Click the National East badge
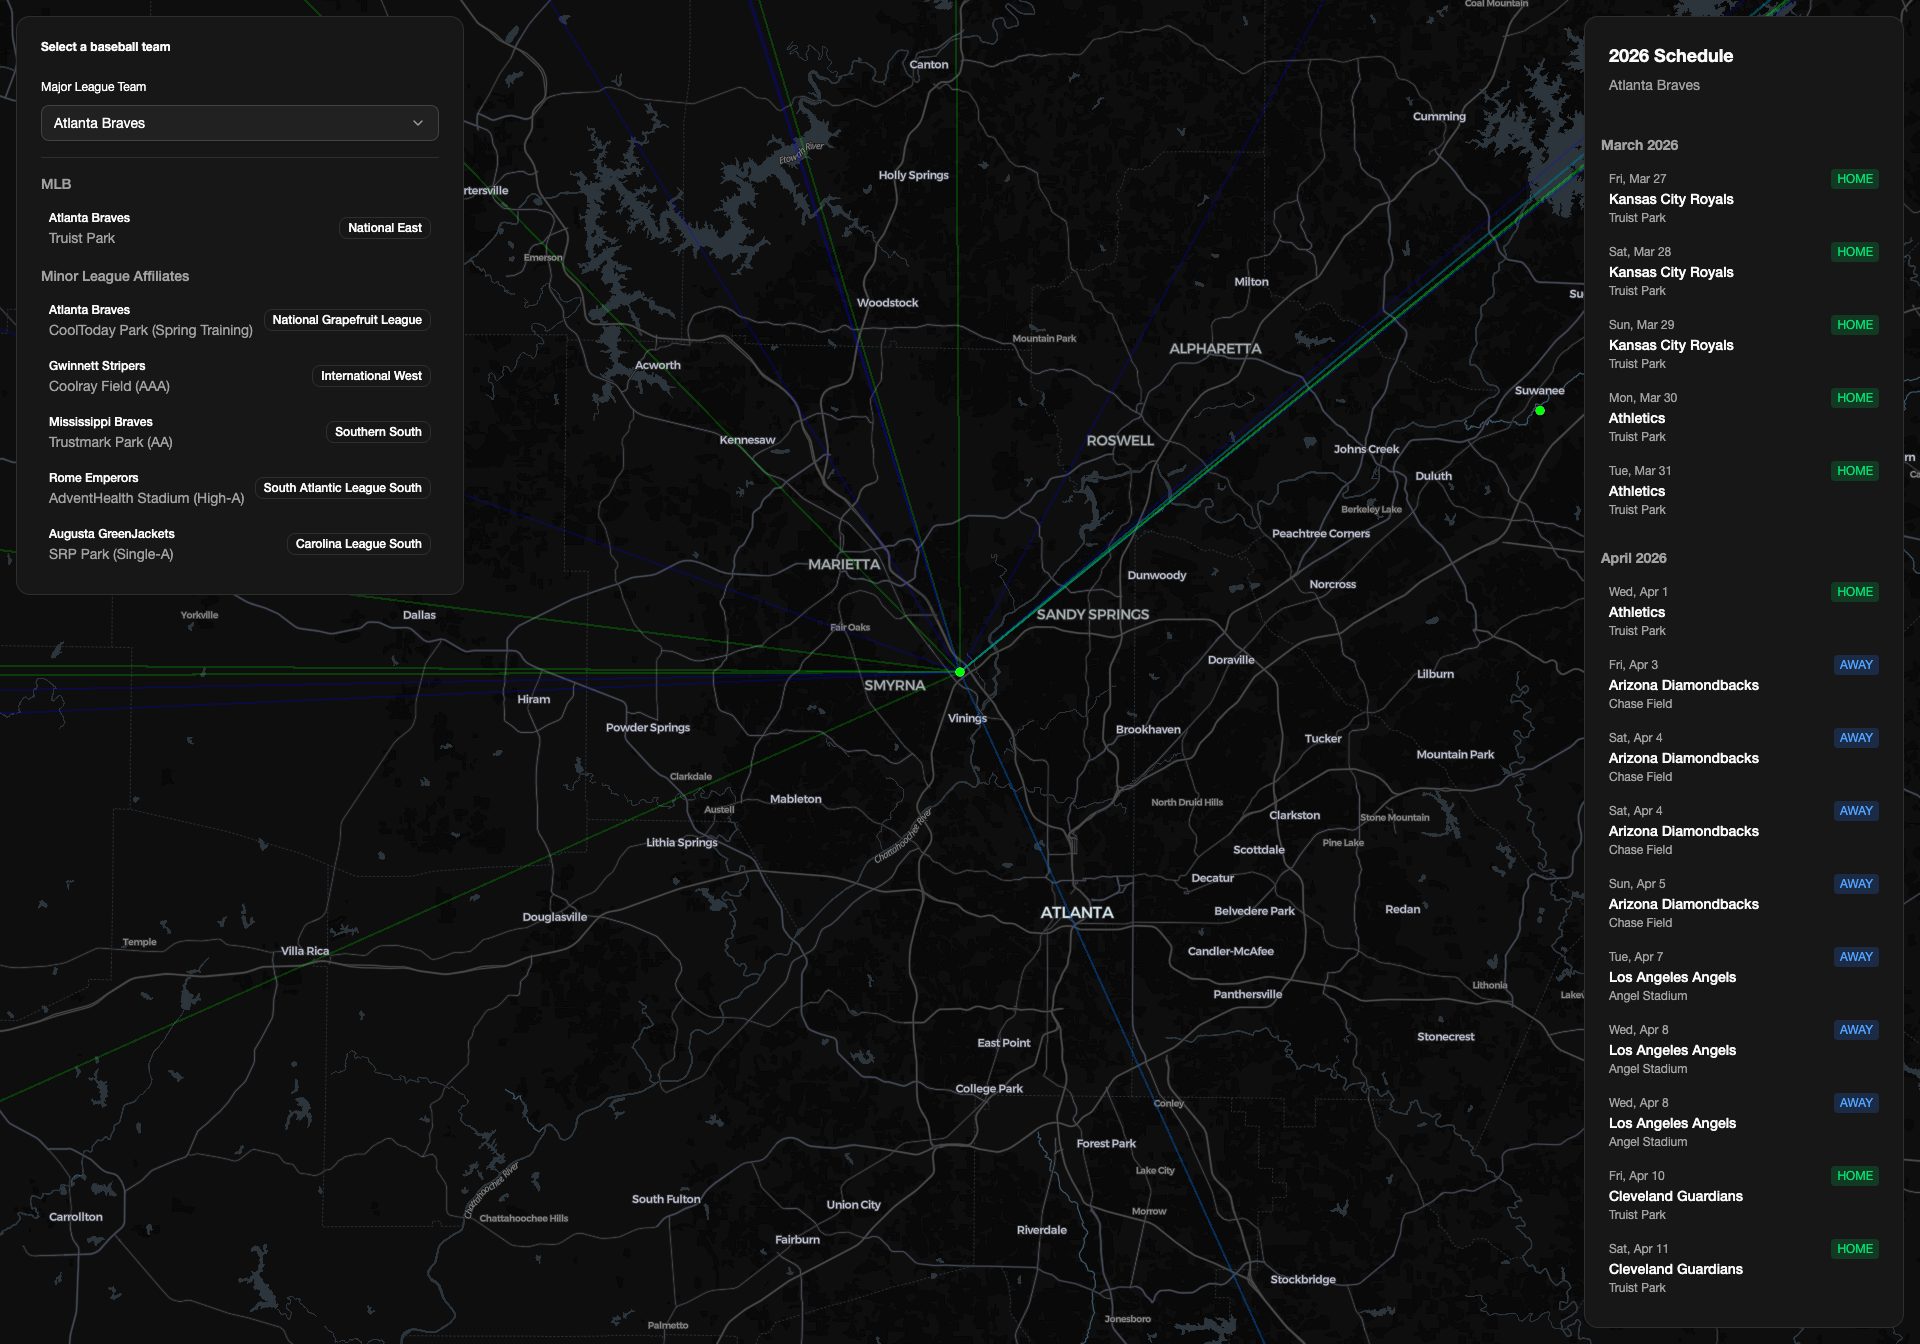This screenshot has height=1344, width=1920. (385, 228)
